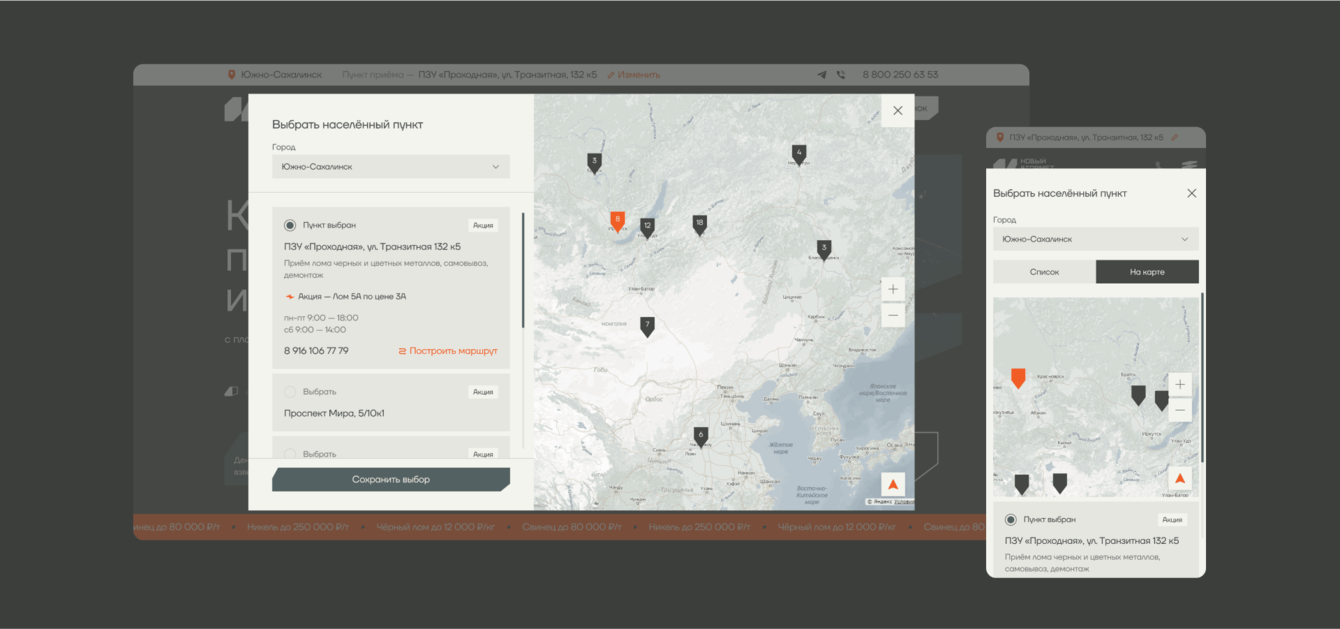The image size is (1340, 629).
Task: Click Акция badge in the mobile card
Action: click(1172, 520)
